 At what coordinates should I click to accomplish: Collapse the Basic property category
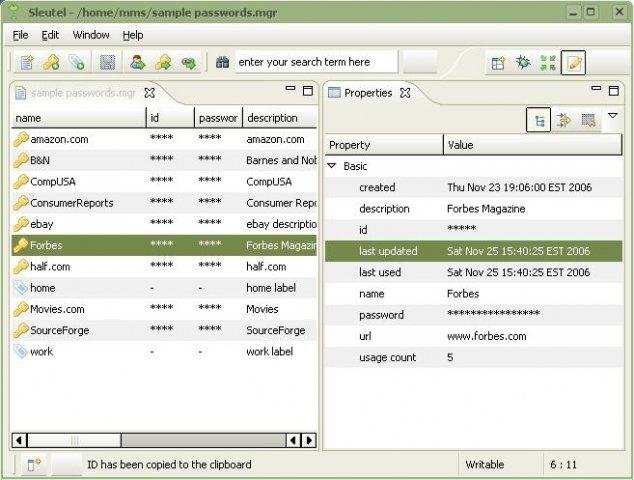(x=332, y=166)
